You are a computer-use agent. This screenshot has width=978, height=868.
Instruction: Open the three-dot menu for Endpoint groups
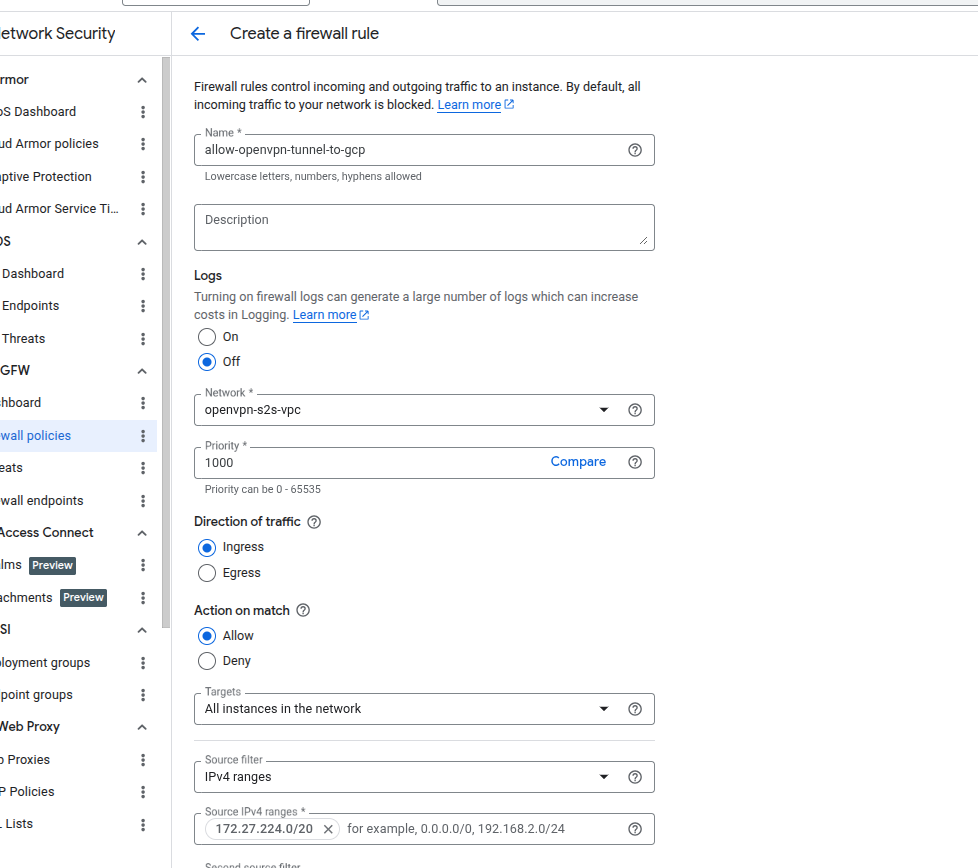[143, 695]
